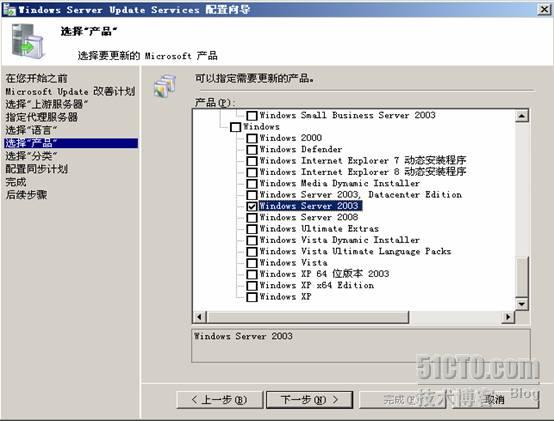
Task: Click the vertical scrollbar thumb in product list
Action: pyautogui.click(x=522, y=277)
